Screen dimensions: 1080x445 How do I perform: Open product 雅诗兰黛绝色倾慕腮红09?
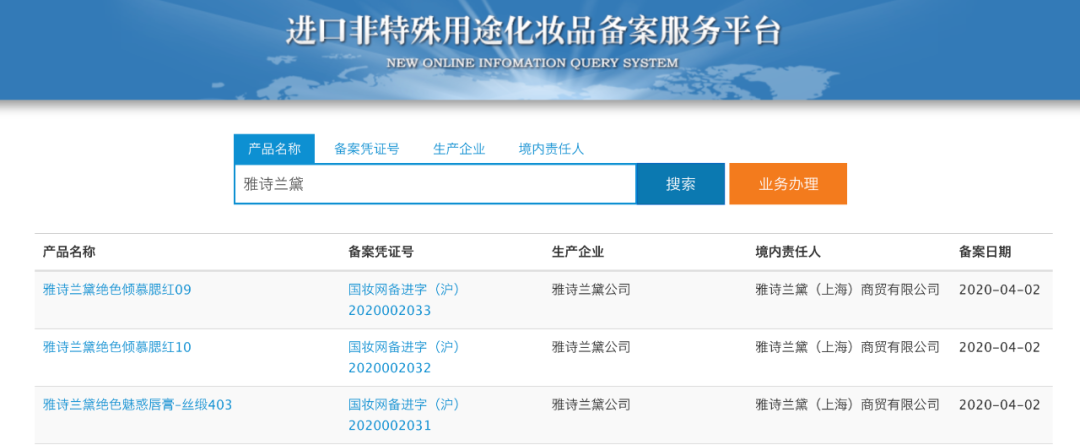point(117,290)
